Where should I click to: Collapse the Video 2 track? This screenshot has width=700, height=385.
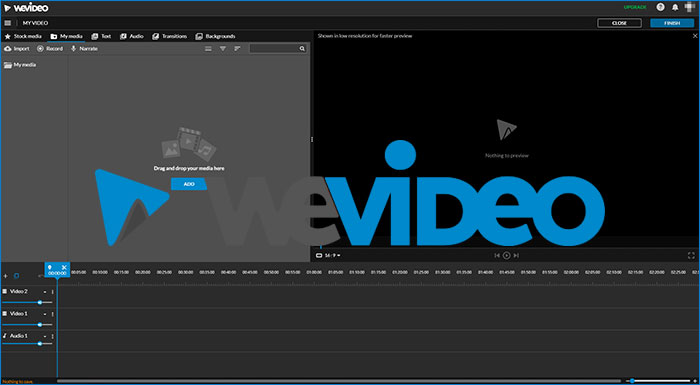pyautogui.click(x=45, y=292)
